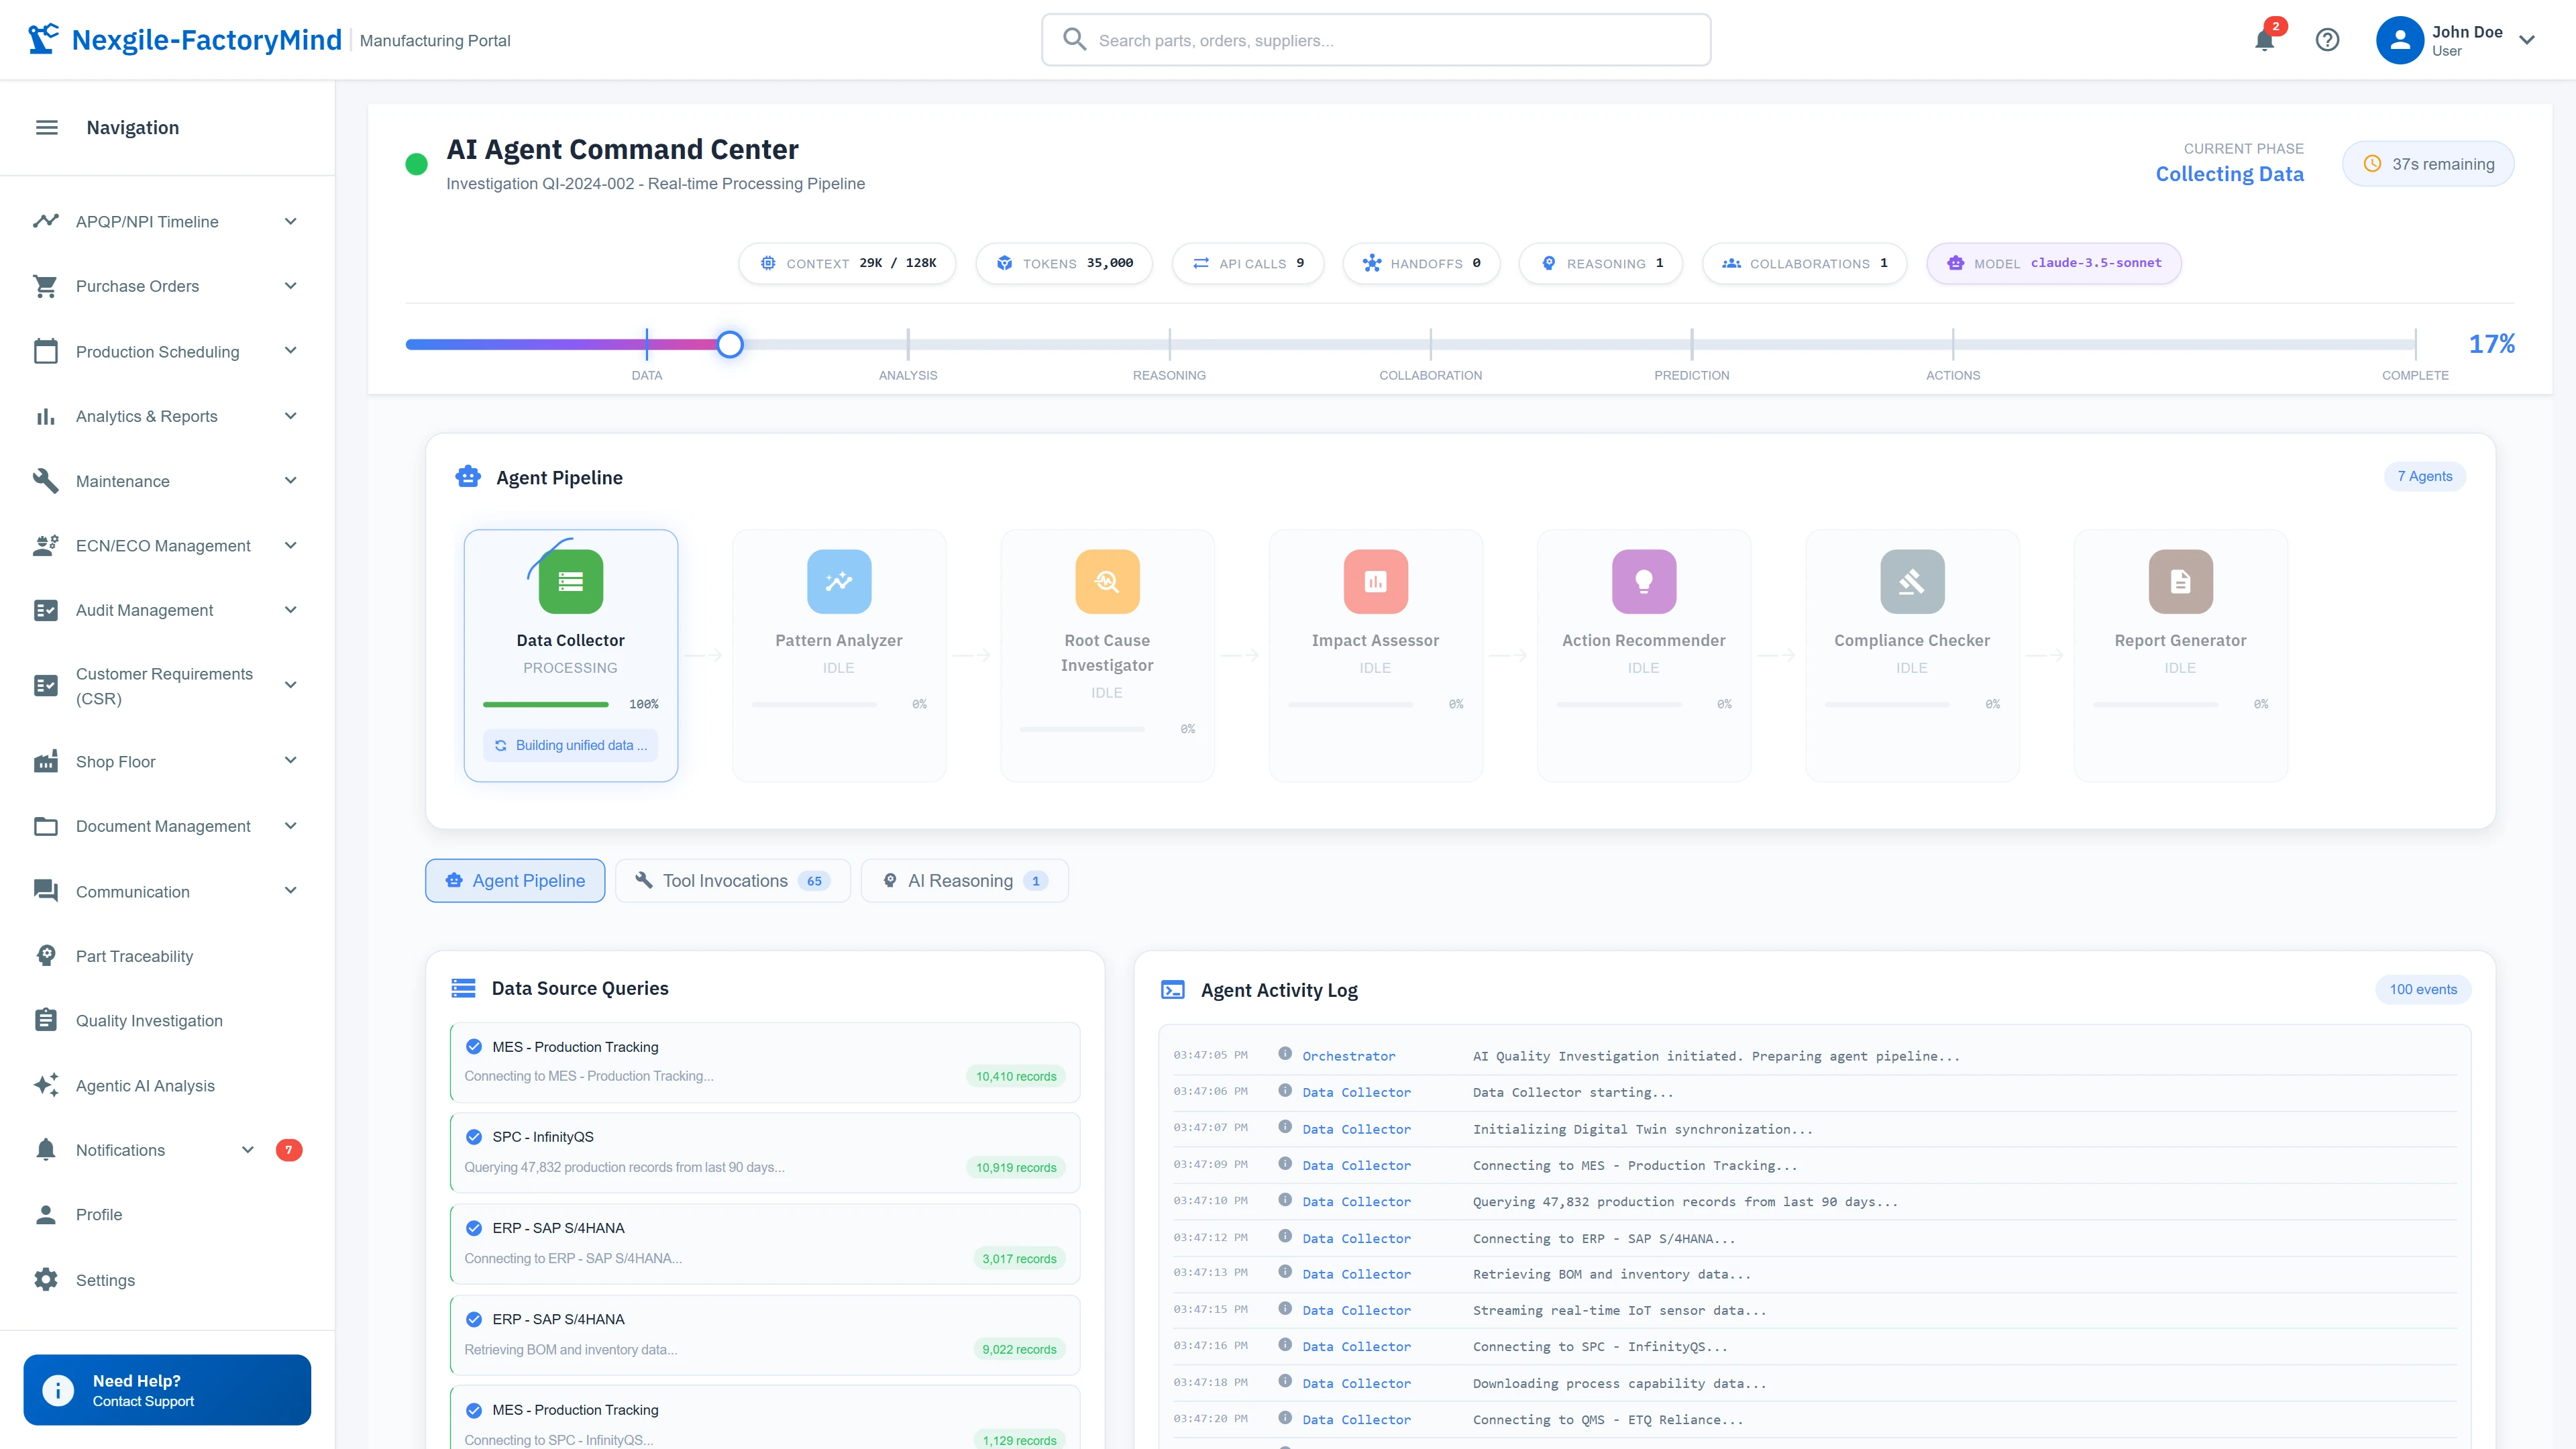Select the Compliance Checker agent icon
Screen dimensions: 2576x1449
pos(1911,581)
